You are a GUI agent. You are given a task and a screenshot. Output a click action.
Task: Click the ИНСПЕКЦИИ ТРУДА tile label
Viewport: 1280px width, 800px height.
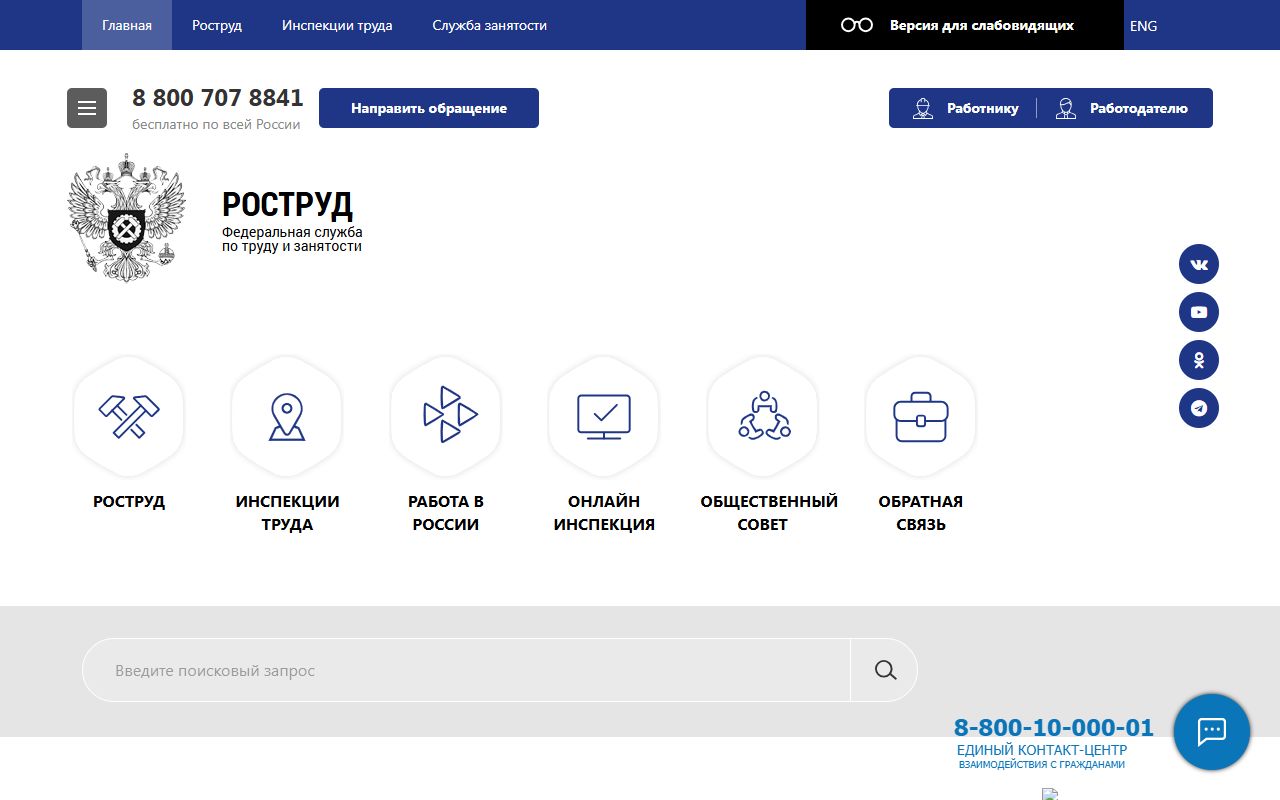[x=287, y=513]
